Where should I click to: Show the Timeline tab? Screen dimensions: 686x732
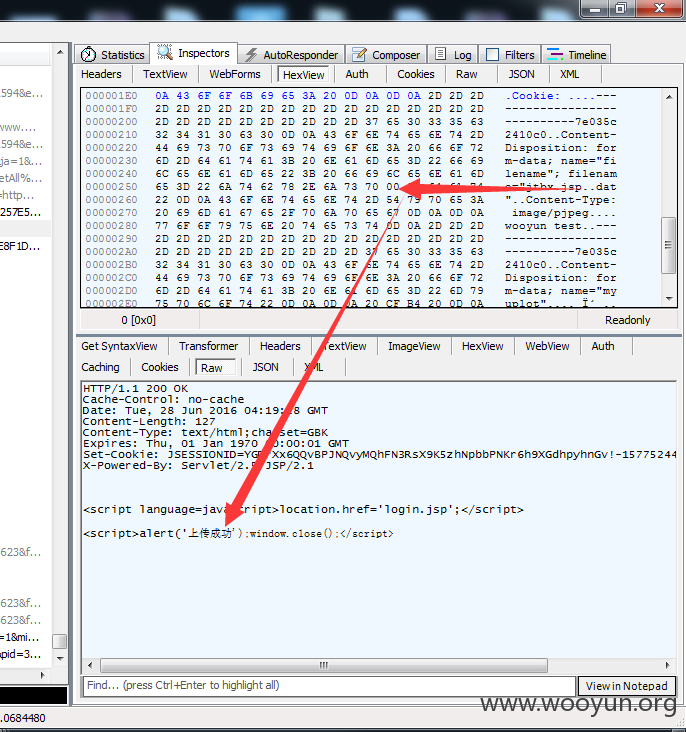pos(576,55)
